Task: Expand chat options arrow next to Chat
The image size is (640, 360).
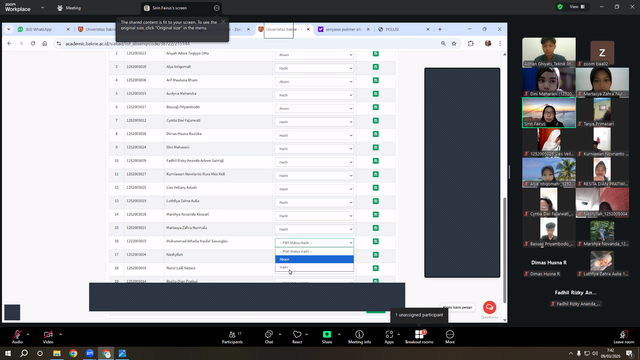Action: (280, 334)
